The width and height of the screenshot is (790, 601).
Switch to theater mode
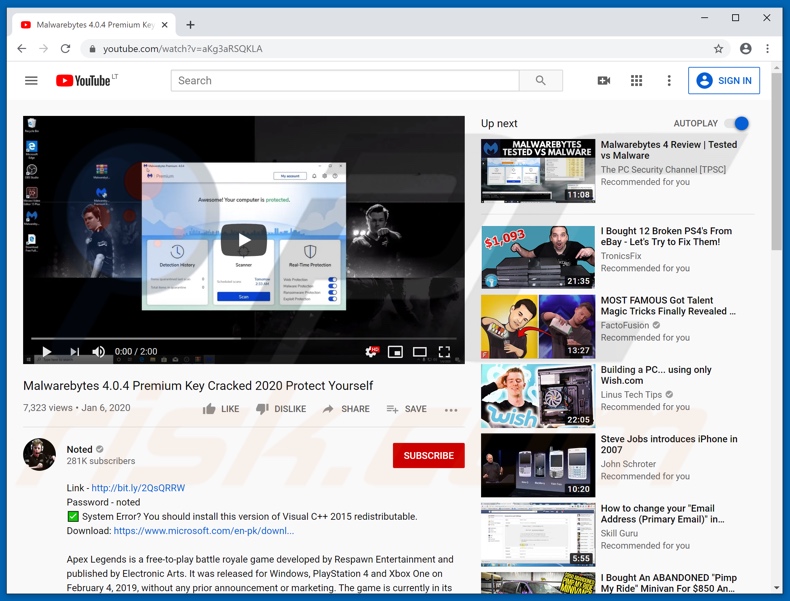[420, 352]
